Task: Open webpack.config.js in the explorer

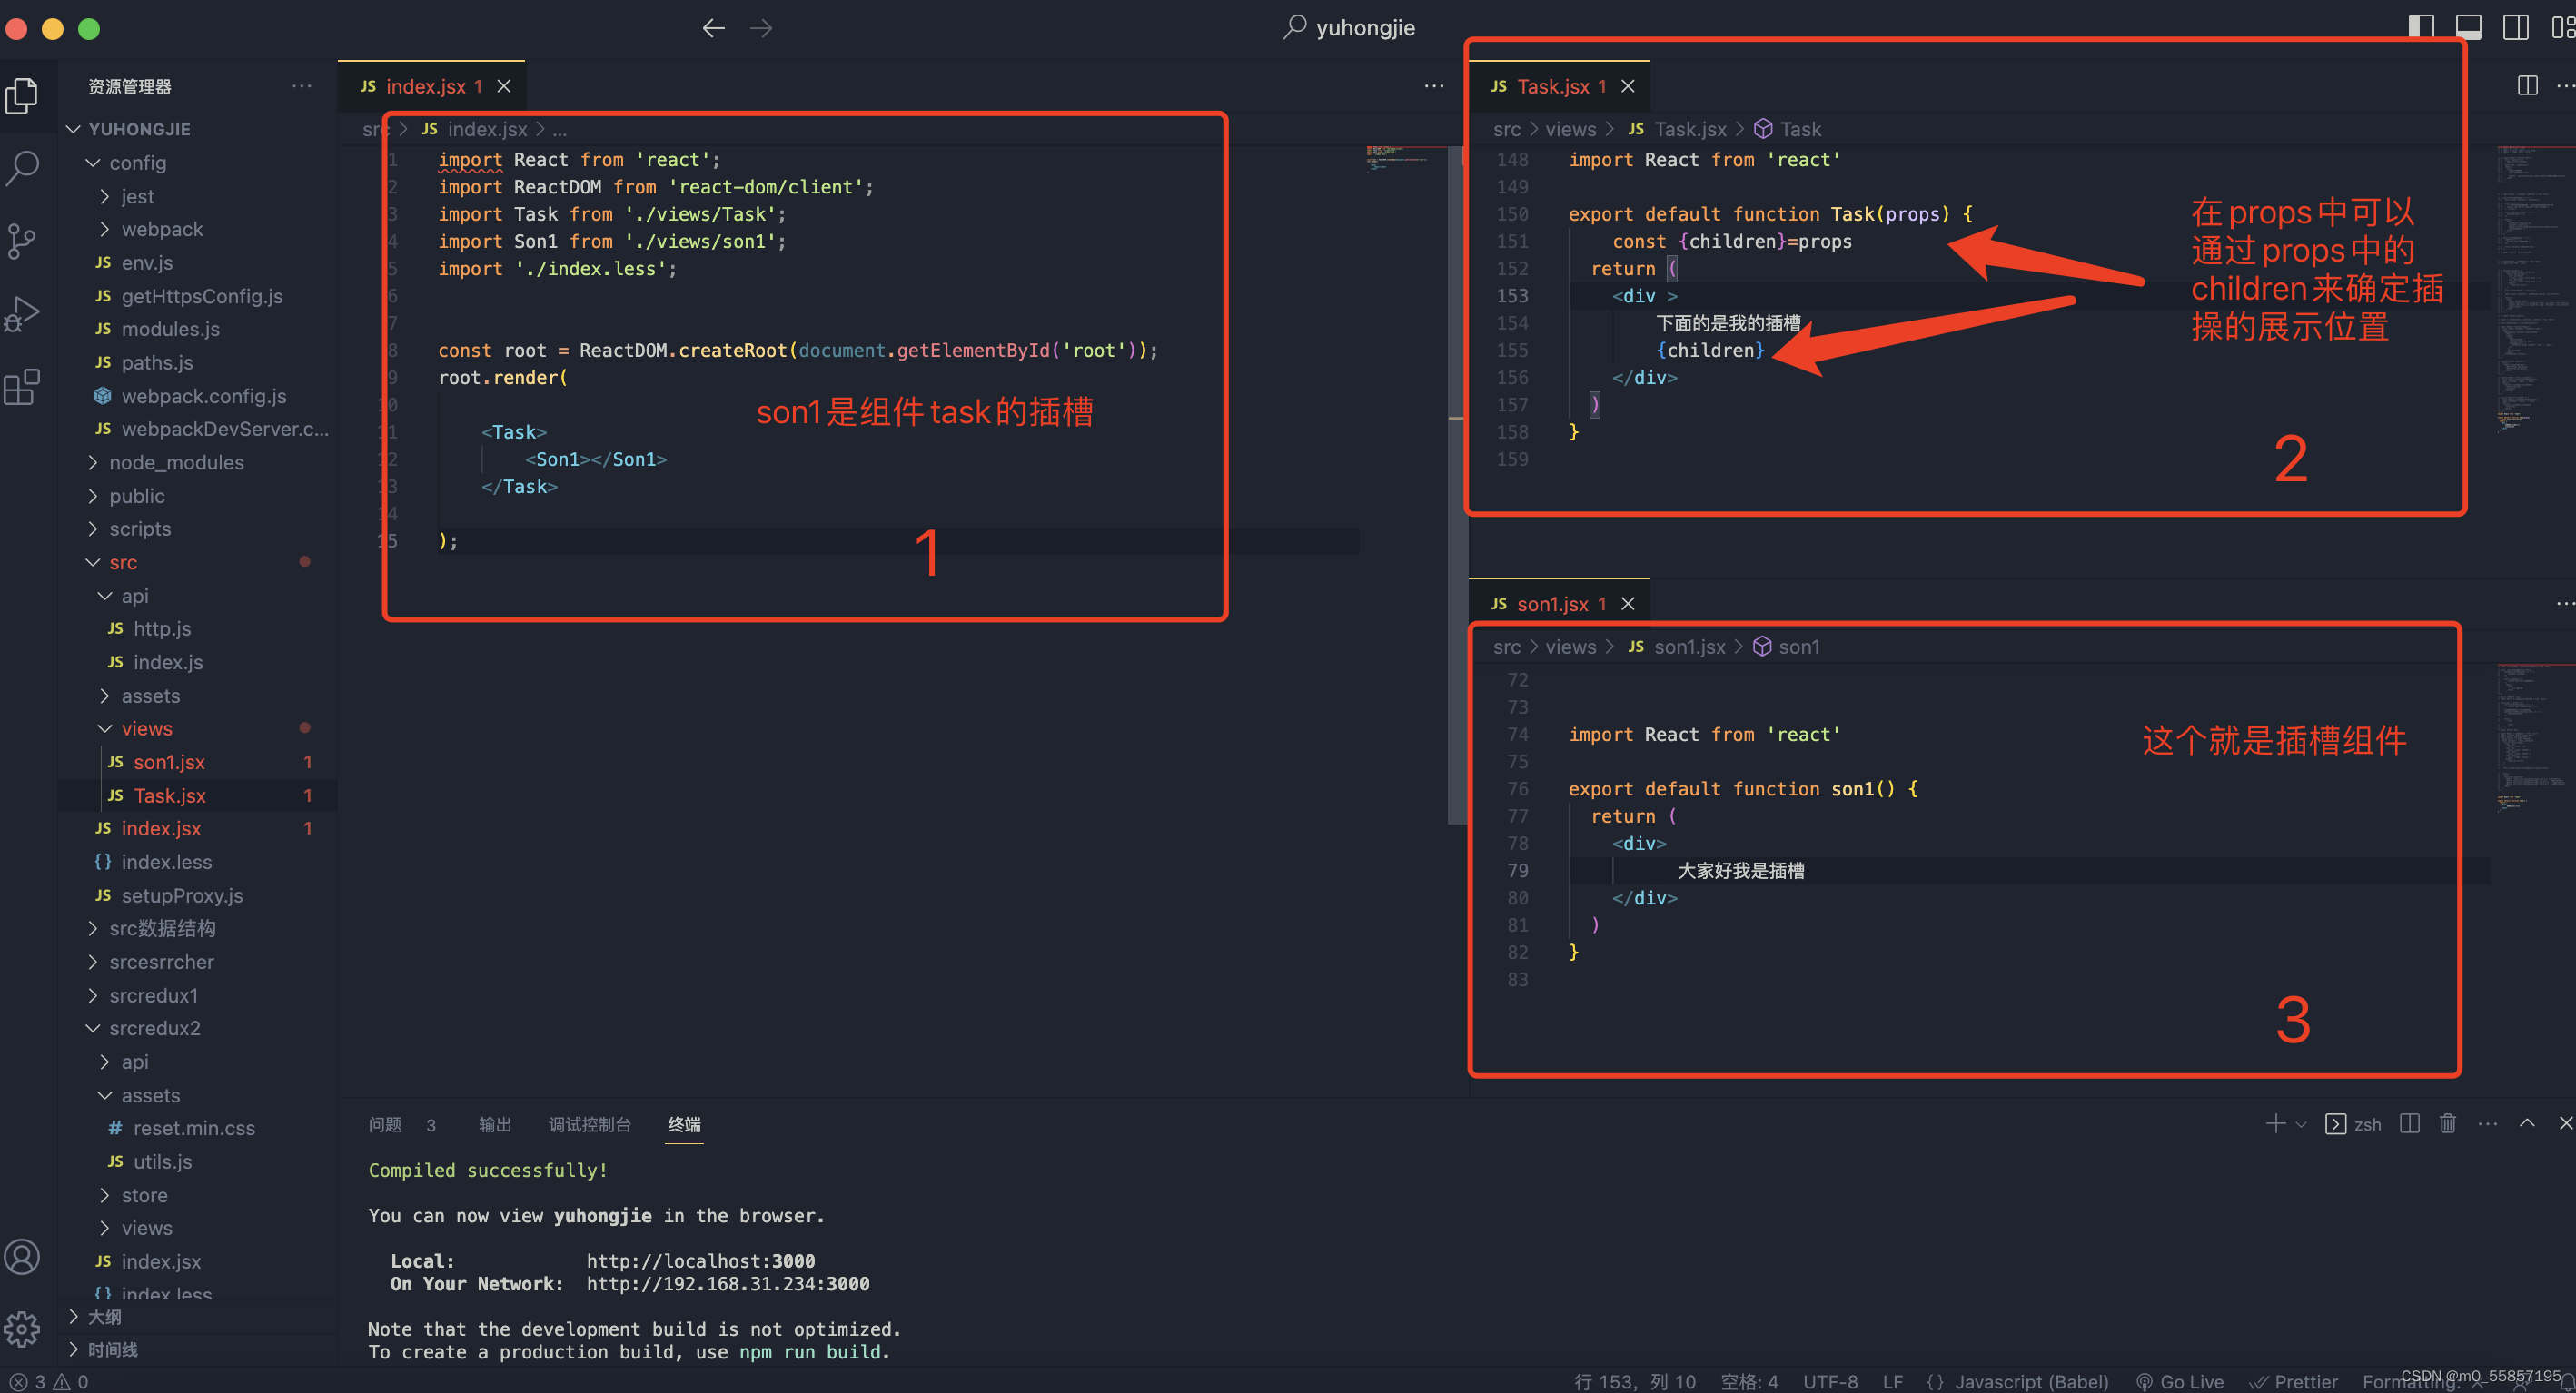Action: (203, 396)
